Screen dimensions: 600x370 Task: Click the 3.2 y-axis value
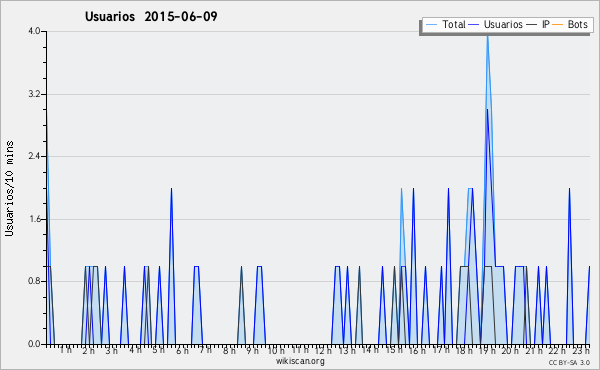click(x=34, y=94)
